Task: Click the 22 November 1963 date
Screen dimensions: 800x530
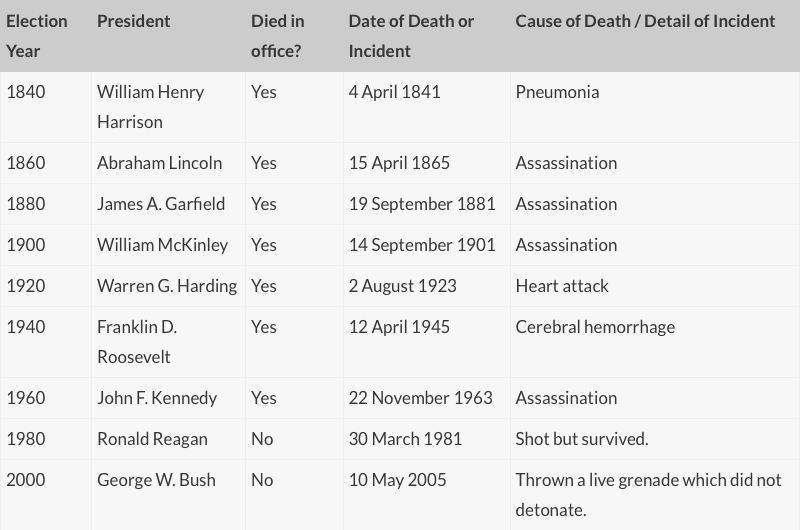Action: (420, 398)
